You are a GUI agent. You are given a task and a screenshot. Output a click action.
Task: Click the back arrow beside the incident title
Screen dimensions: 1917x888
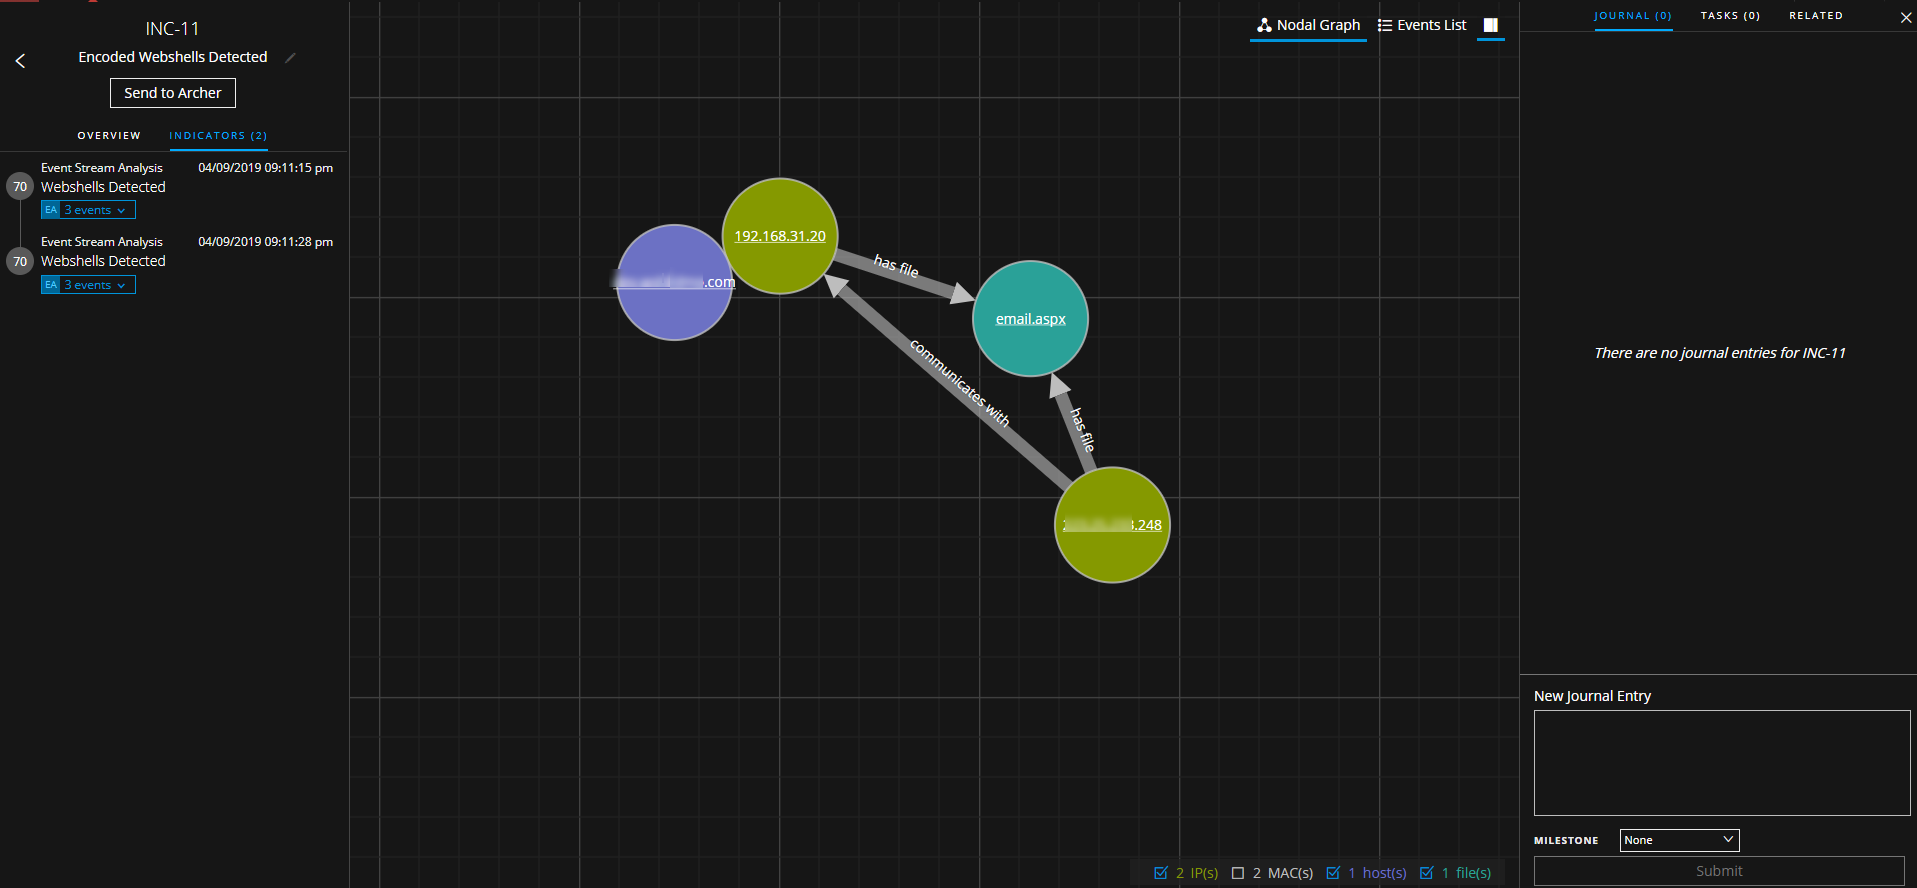20,61
